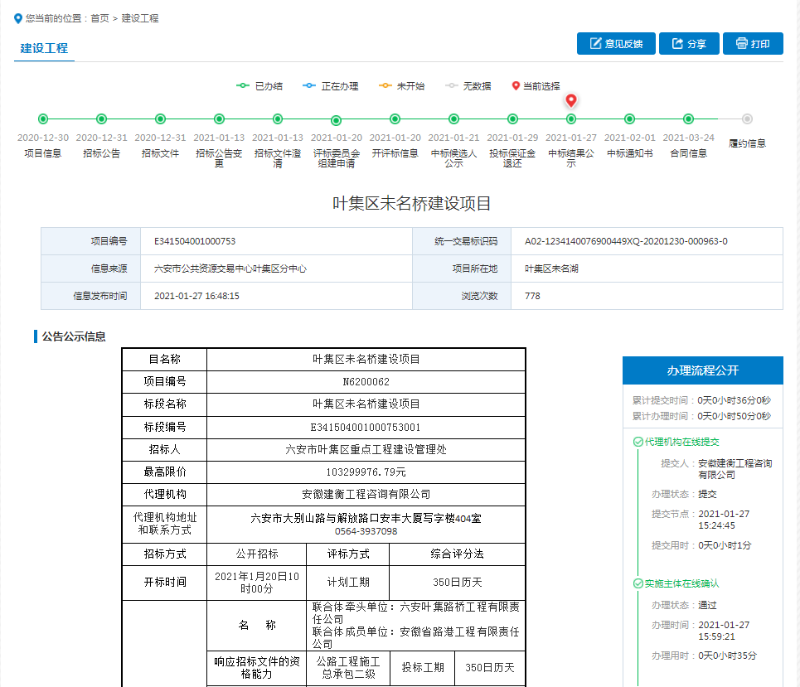Click the agency 安徽建衡工程咨询有限公司 in the table
The image size is (800, 687).
366,494
